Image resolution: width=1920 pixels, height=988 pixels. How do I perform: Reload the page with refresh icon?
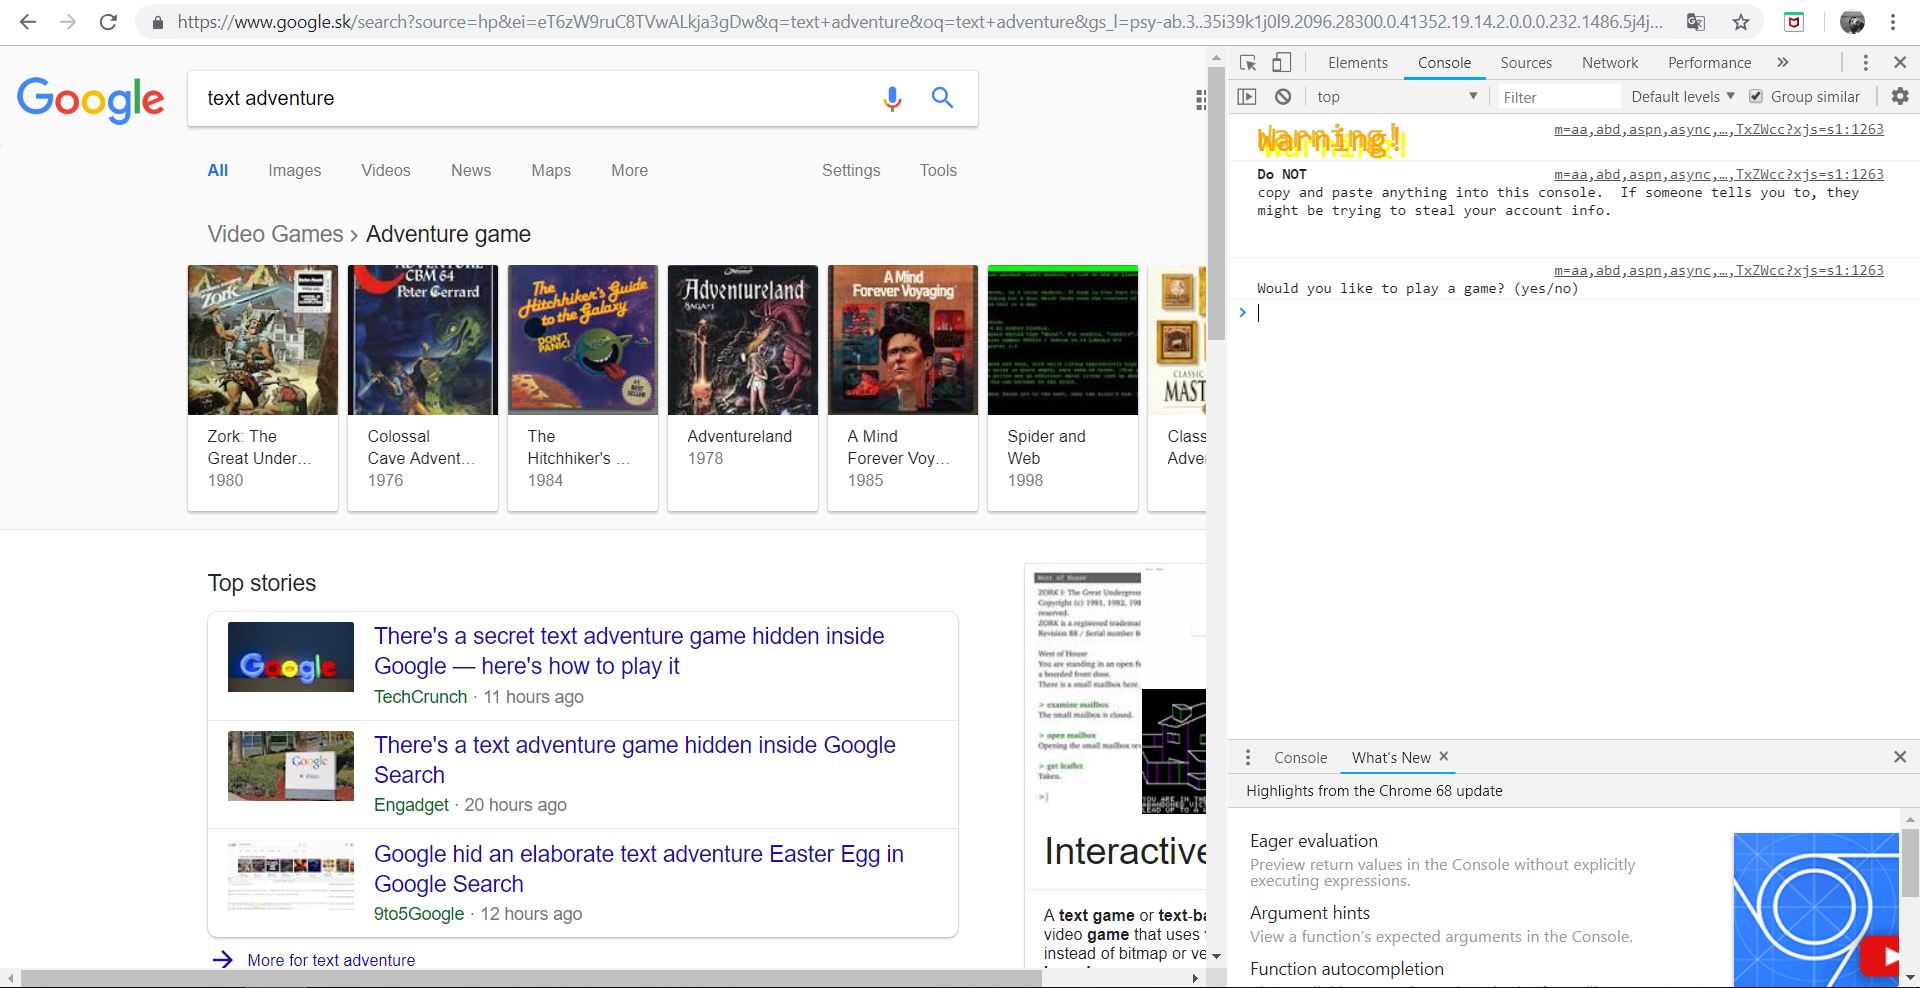coord(108,21)
